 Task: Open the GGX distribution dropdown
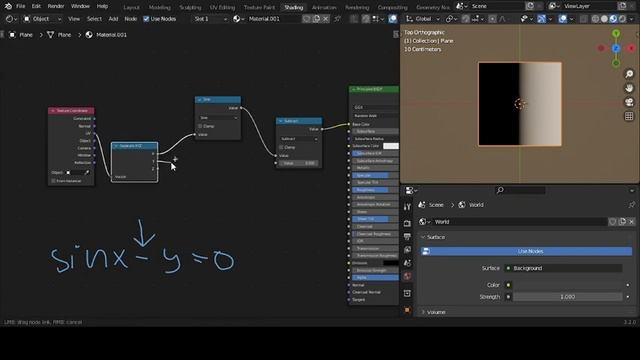(x=376, y=107)
